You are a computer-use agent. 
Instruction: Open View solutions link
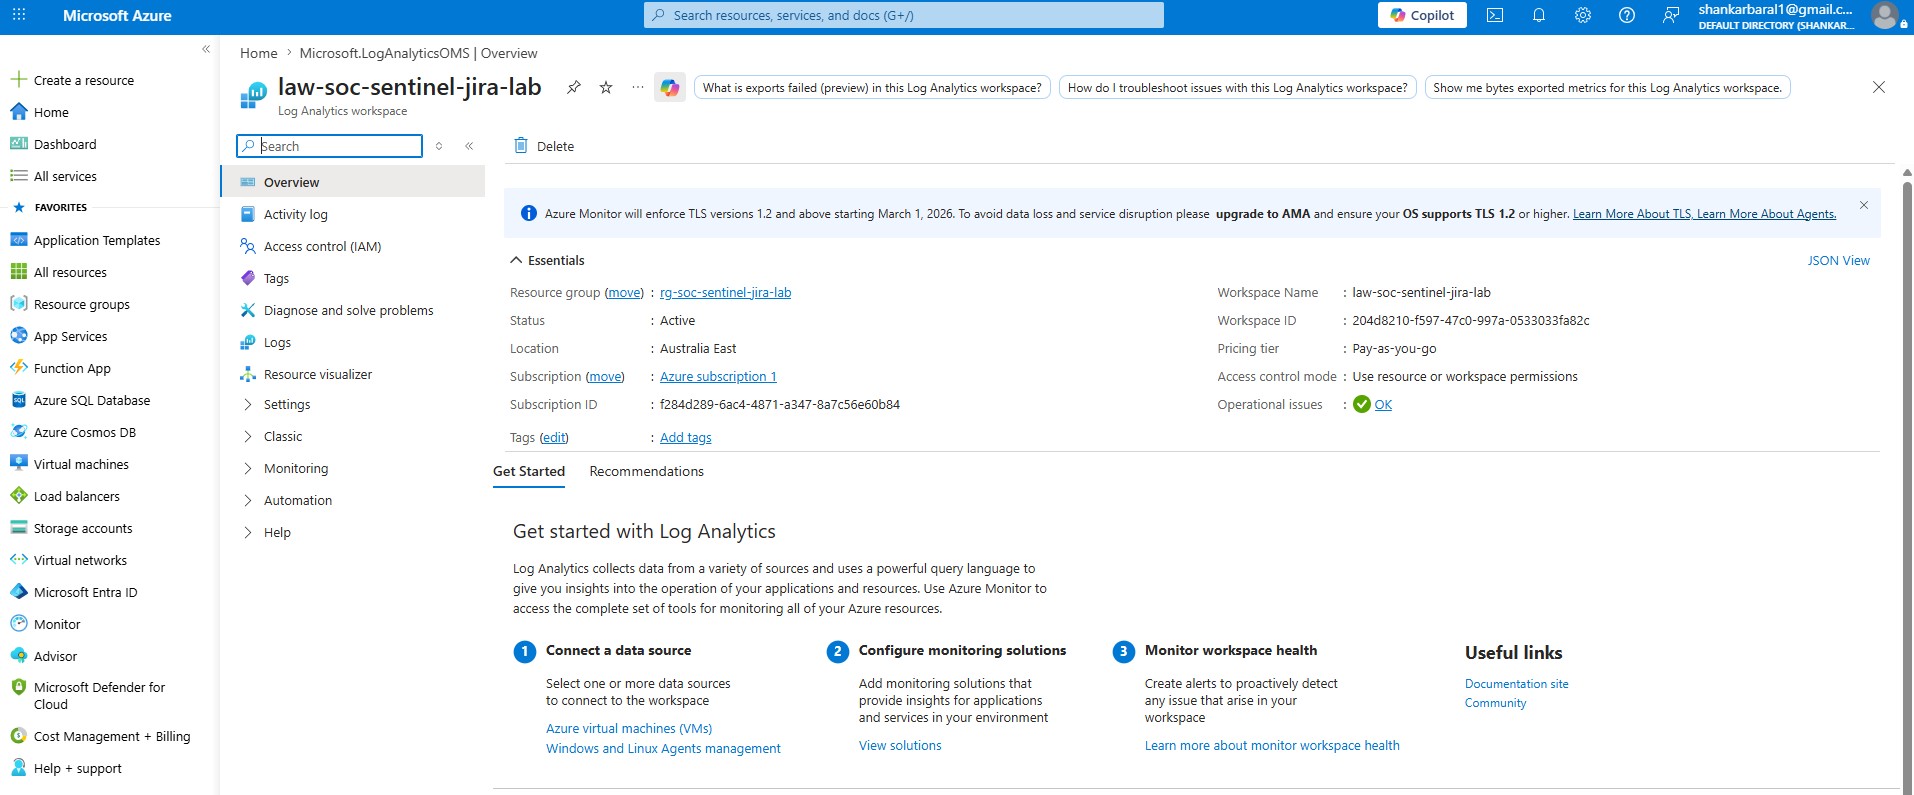[900, 745]
